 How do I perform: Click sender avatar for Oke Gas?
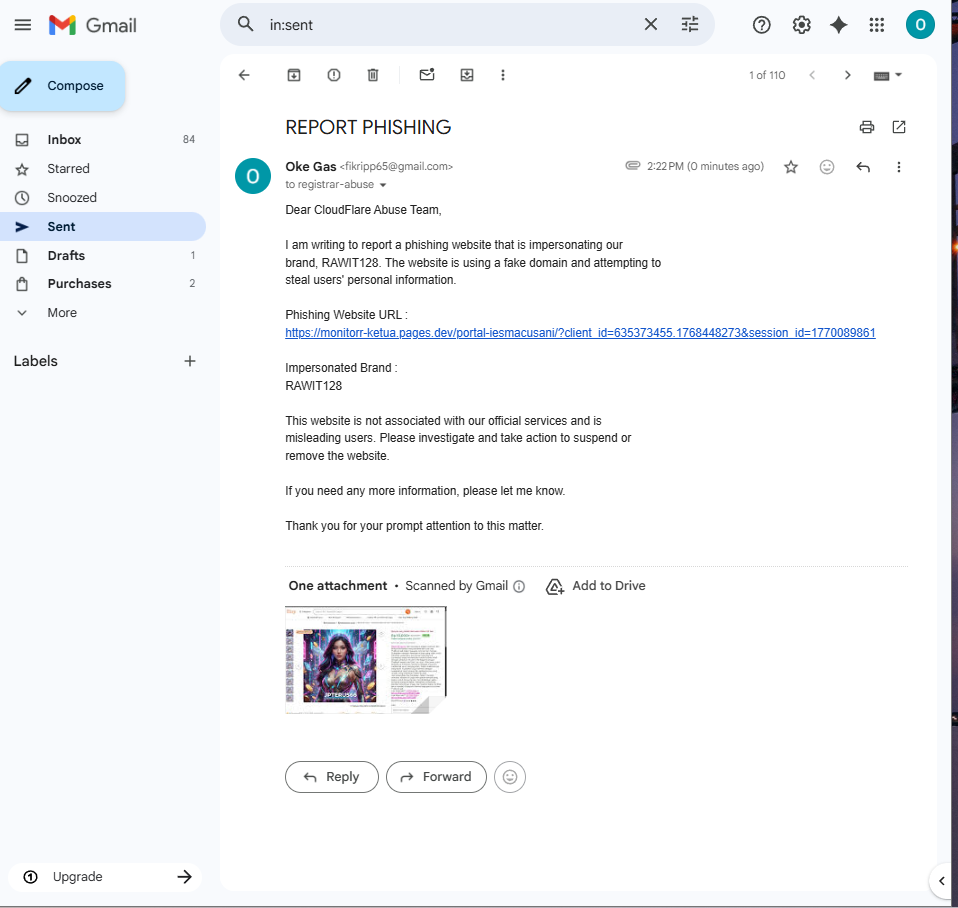[253, 176]
